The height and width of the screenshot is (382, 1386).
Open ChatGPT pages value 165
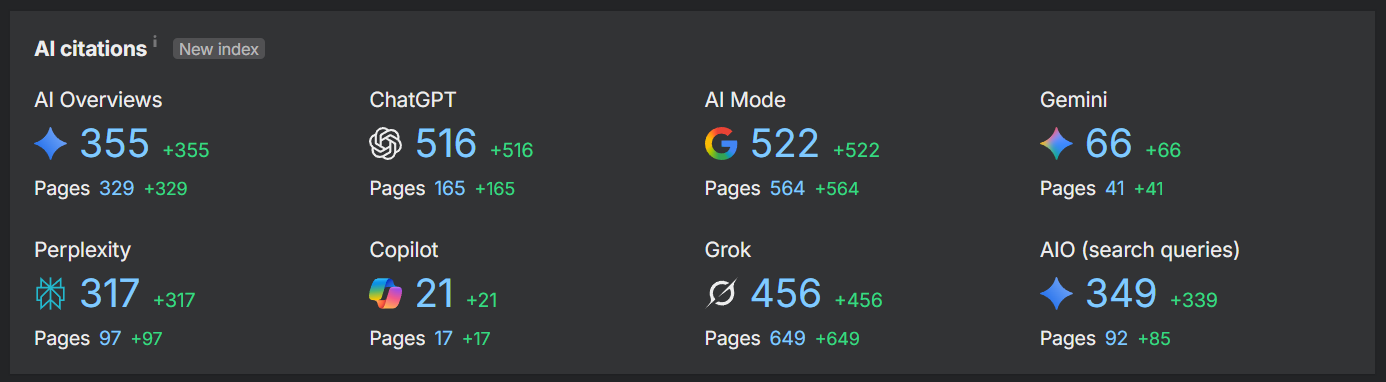coord(450,188)
